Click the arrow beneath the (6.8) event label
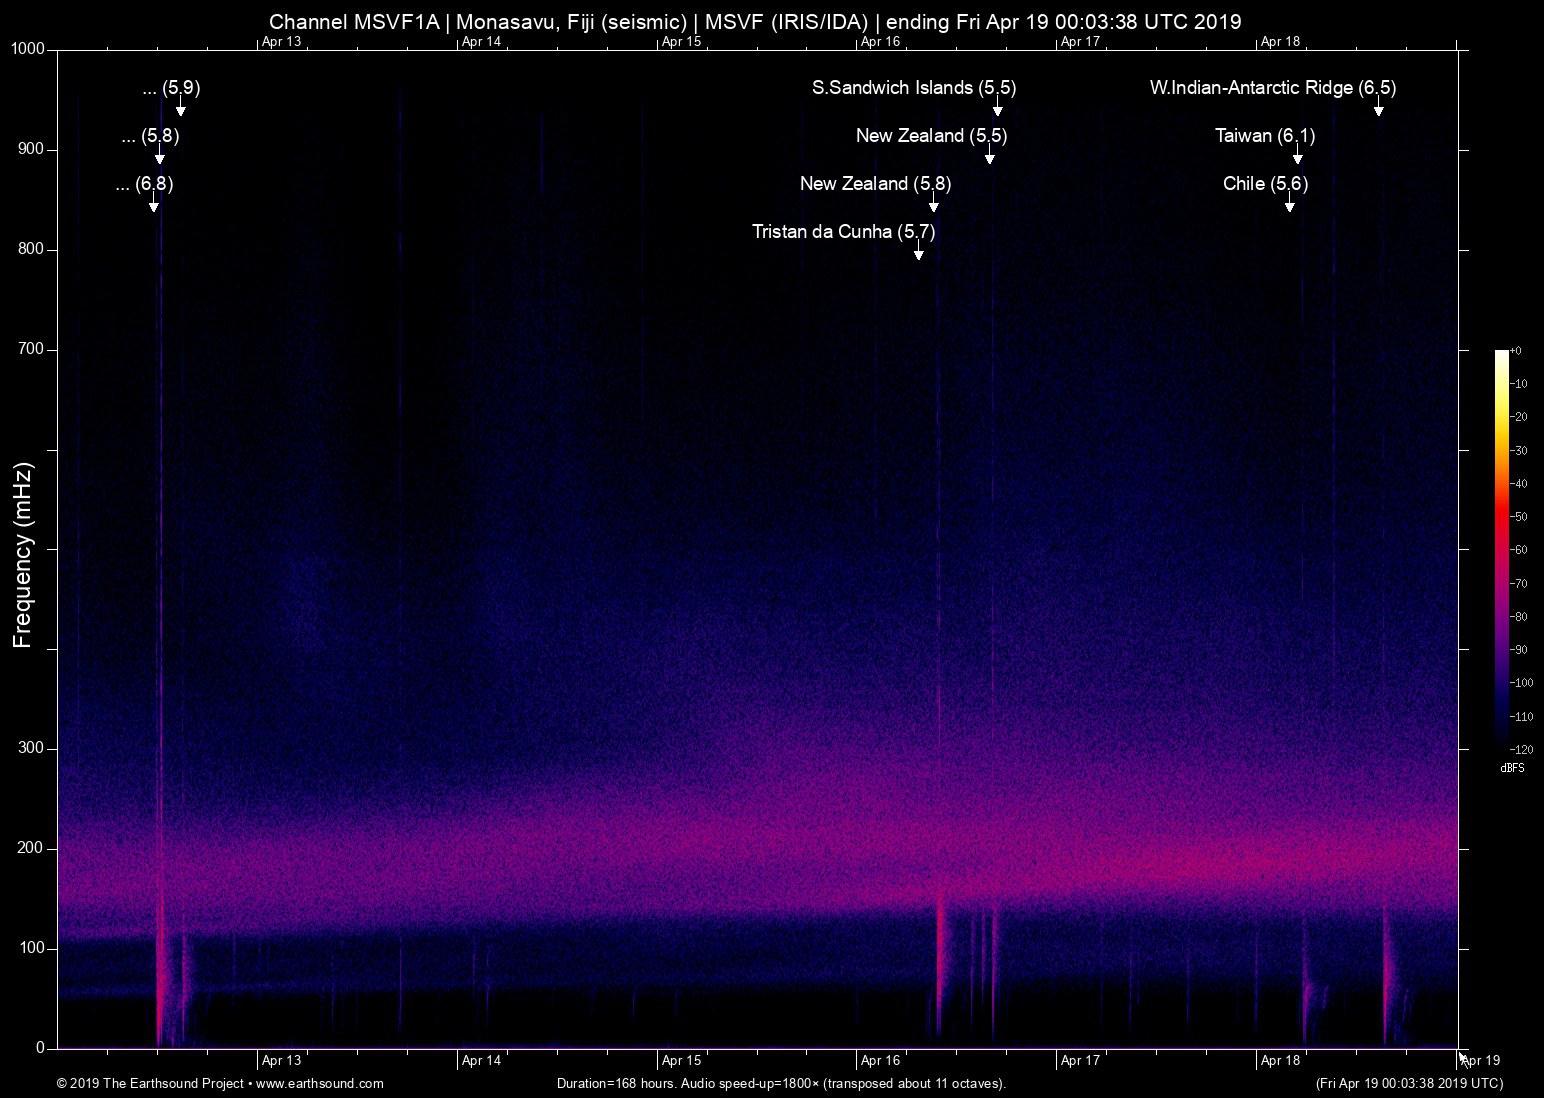The height and width of the screenshot is (1098, 1544). [x=153, y=203]
